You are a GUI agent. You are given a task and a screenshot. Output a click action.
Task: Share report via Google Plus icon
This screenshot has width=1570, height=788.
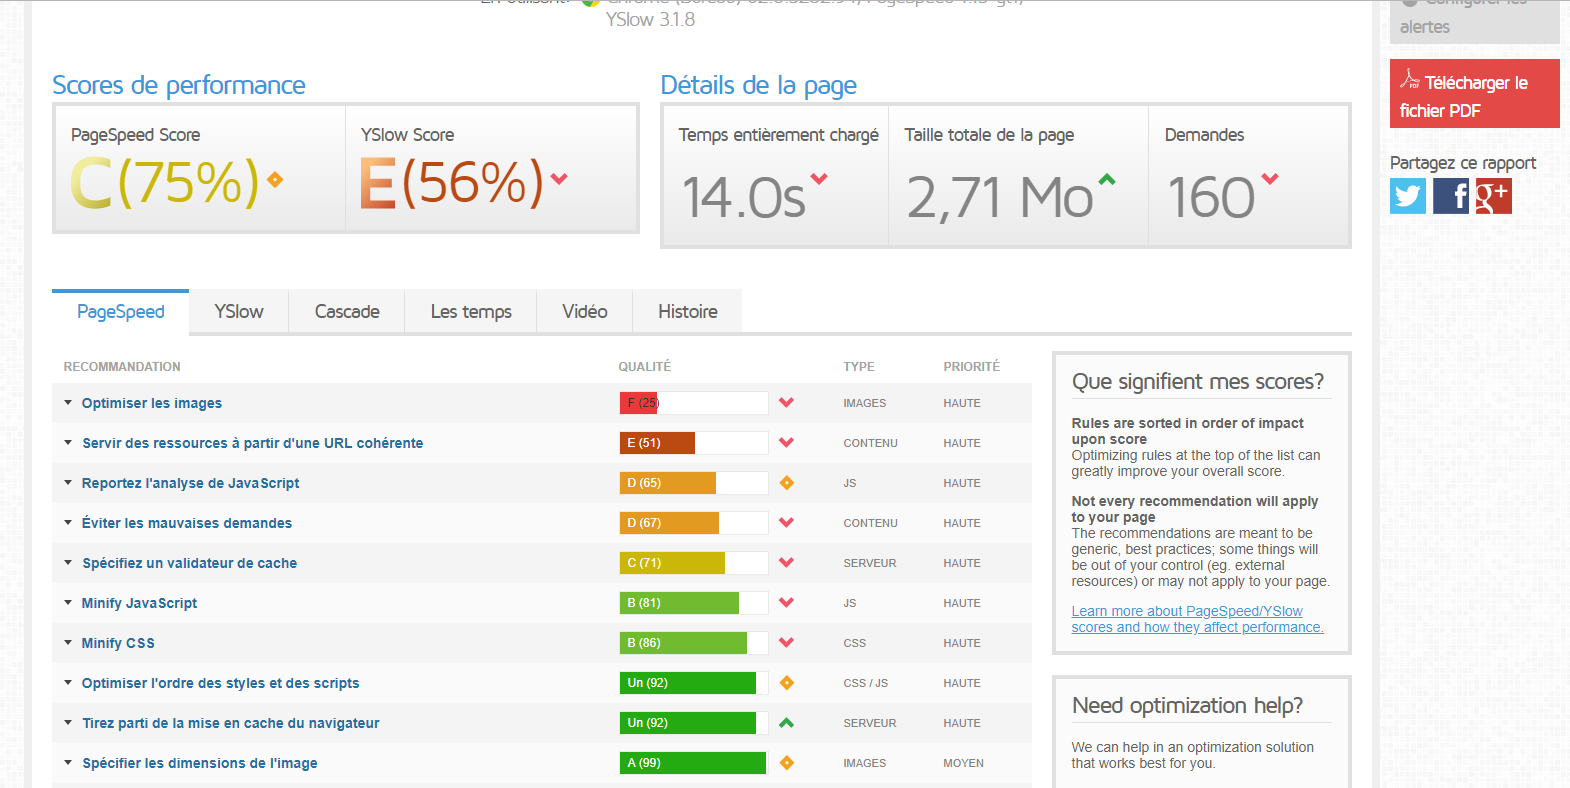click(x=1493, y=196)
